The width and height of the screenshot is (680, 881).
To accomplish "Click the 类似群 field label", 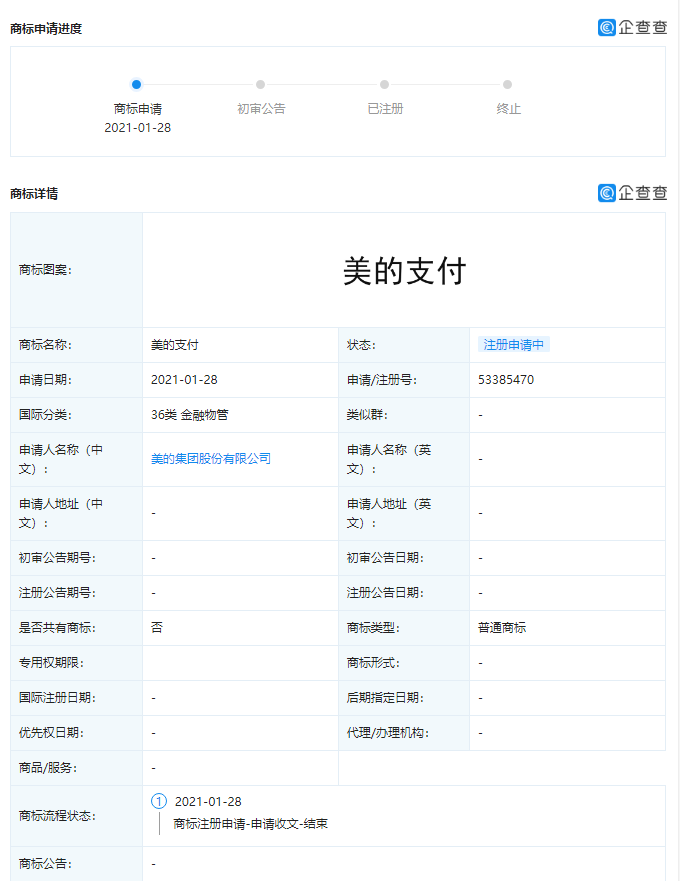I will (368, 415).
